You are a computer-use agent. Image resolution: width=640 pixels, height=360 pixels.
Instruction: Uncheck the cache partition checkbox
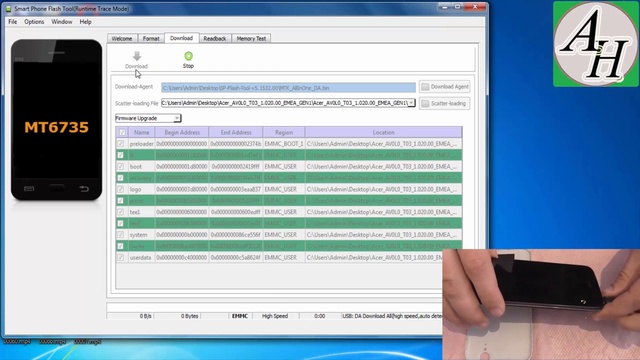click(120, 246)
